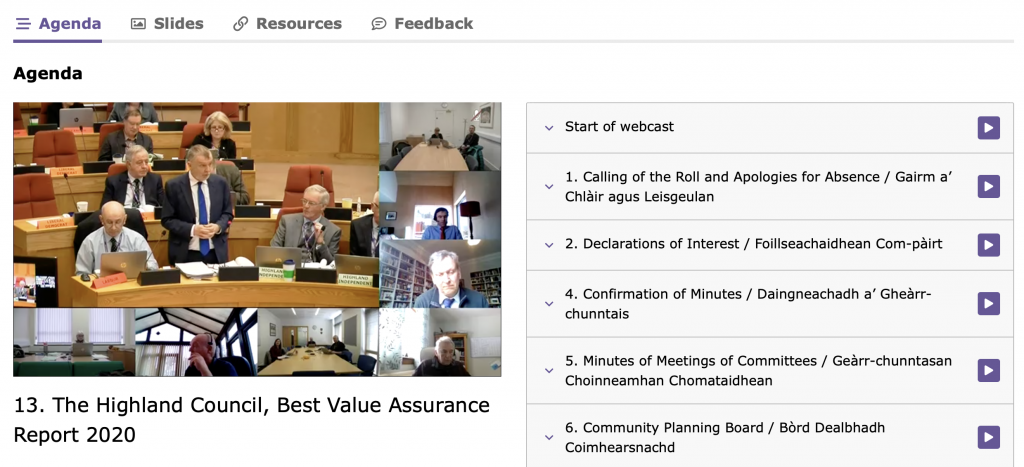
Task: Select the 'Start of webcast' text
Action: 619,127
